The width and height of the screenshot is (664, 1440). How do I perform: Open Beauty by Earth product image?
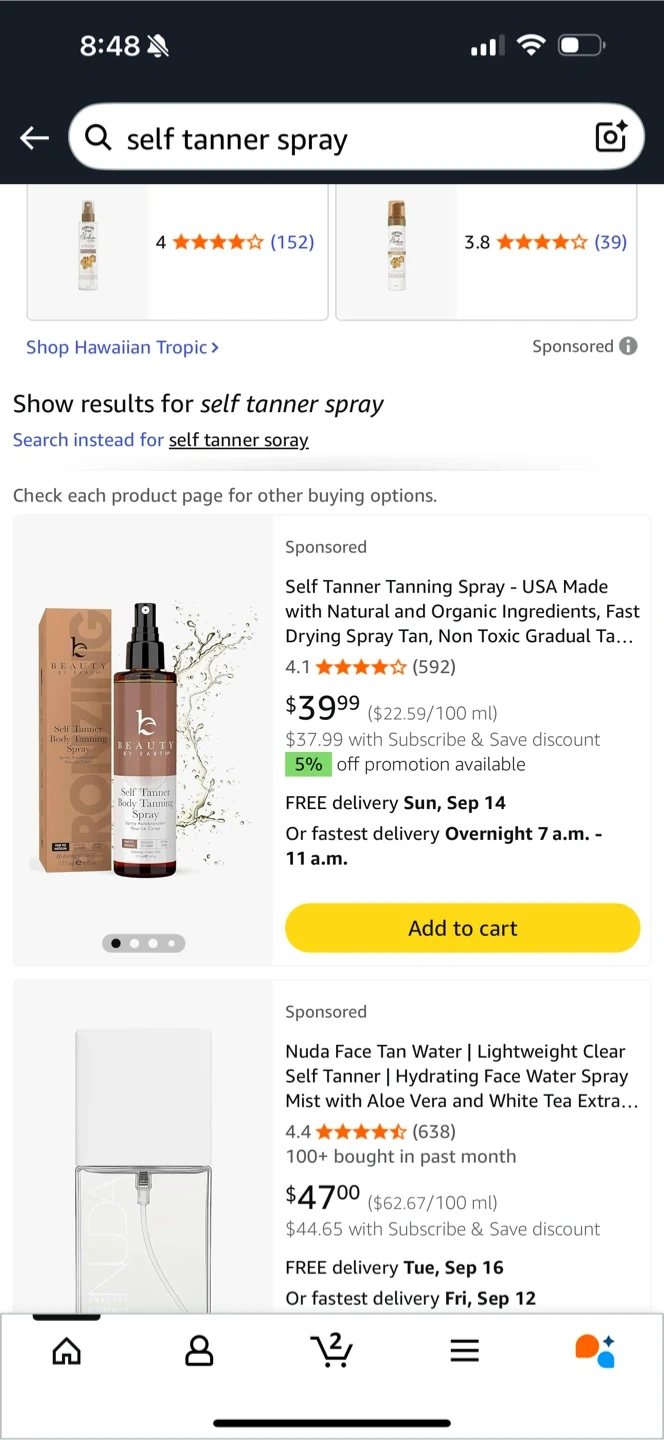(x=142, y=740)
